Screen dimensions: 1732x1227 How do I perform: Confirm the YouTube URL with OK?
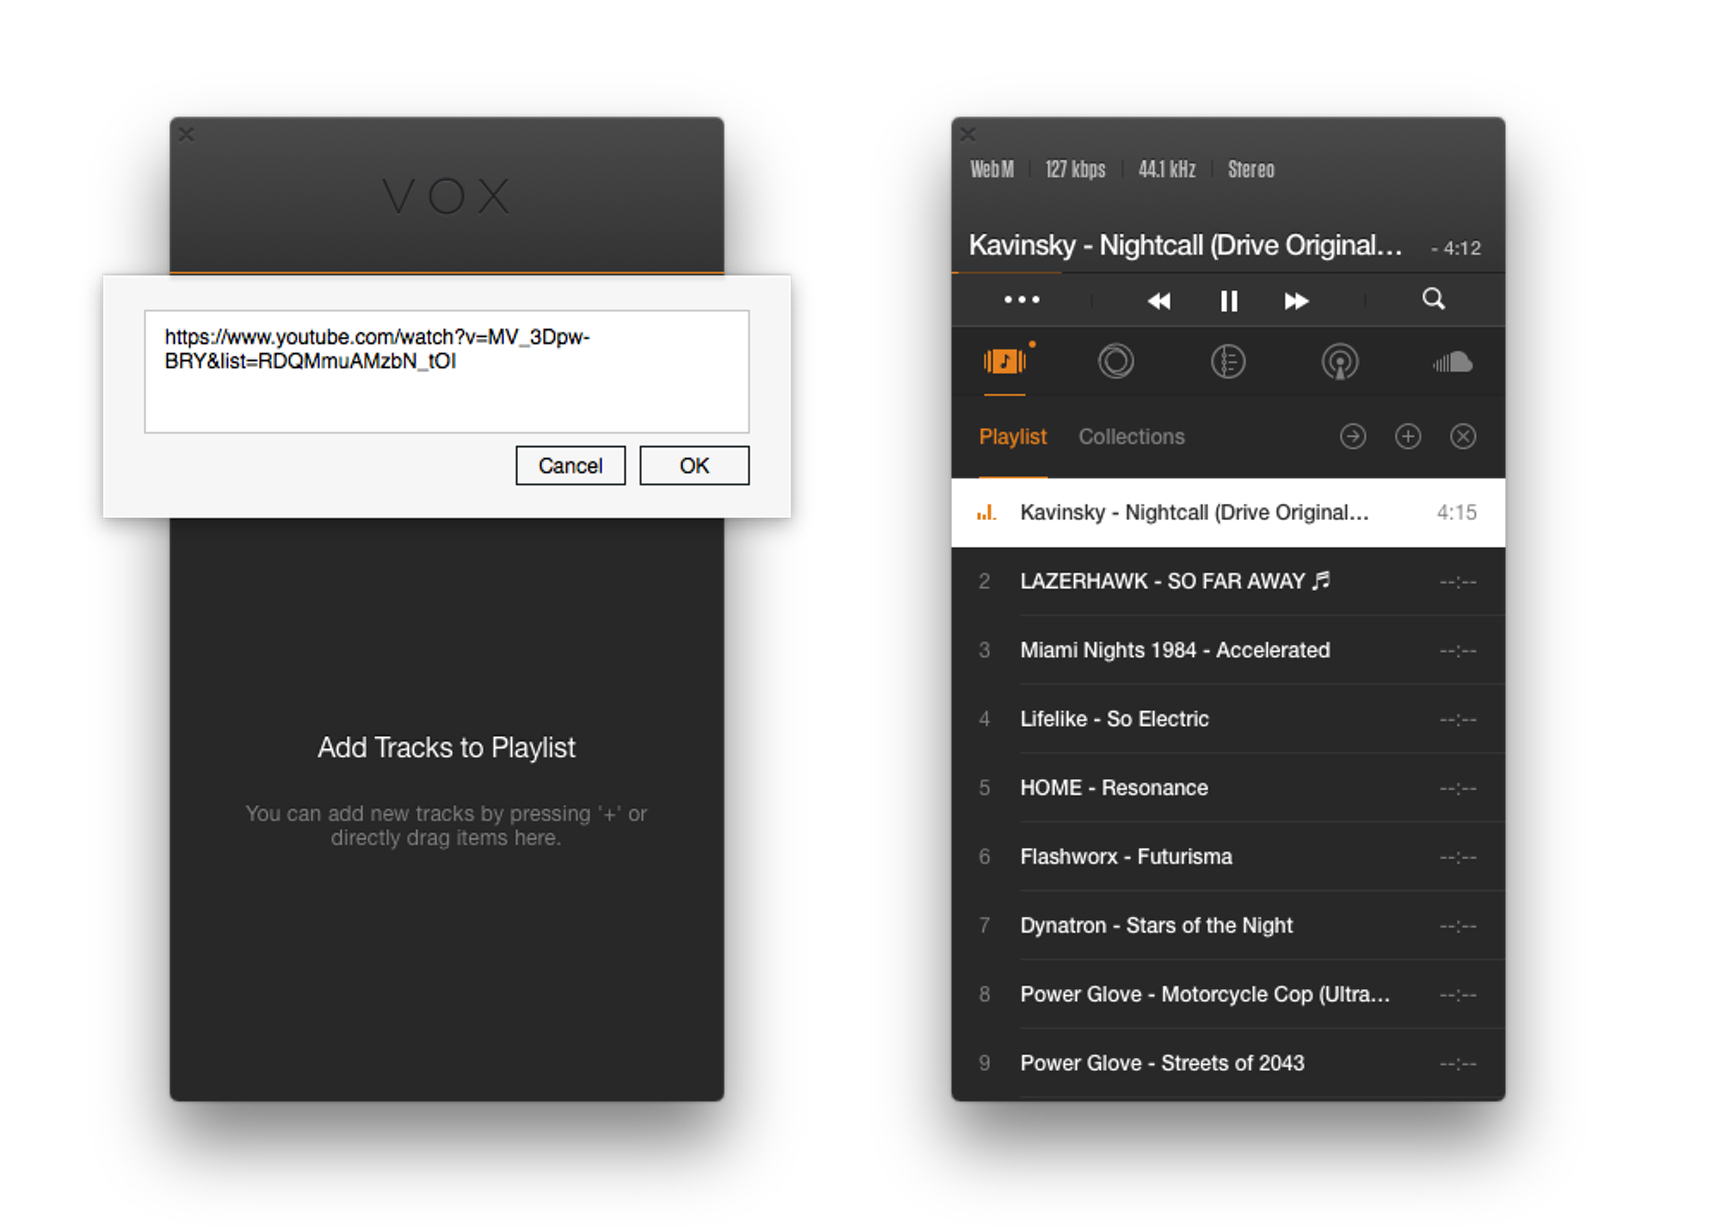pyautogui.click(x=694, y=466)
